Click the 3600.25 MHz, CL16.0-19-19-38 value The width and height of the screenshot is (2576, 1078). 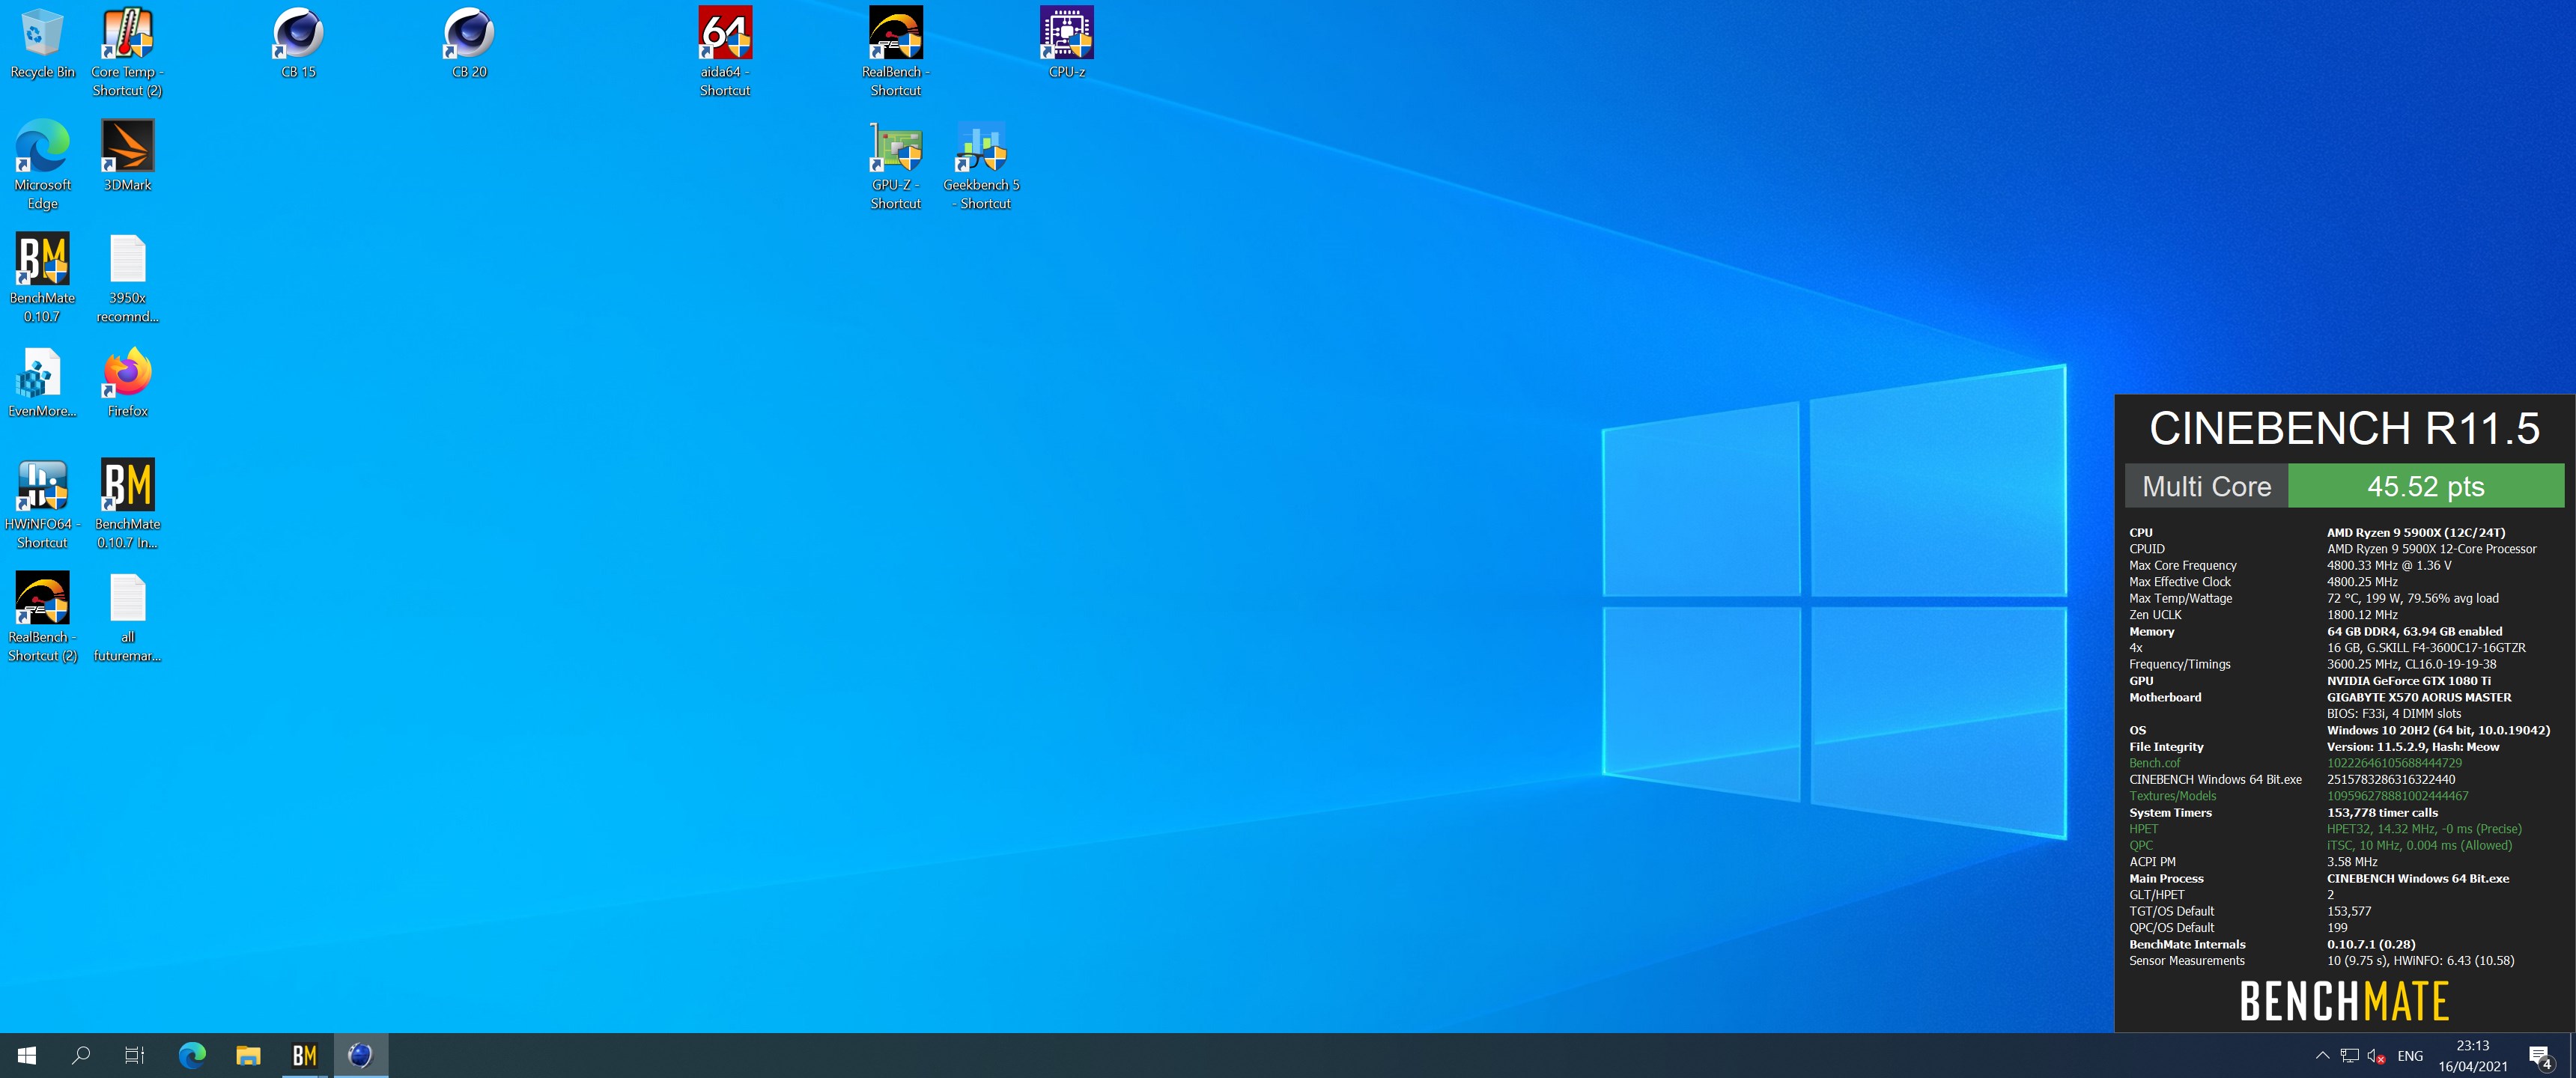tap(2411, 664)
